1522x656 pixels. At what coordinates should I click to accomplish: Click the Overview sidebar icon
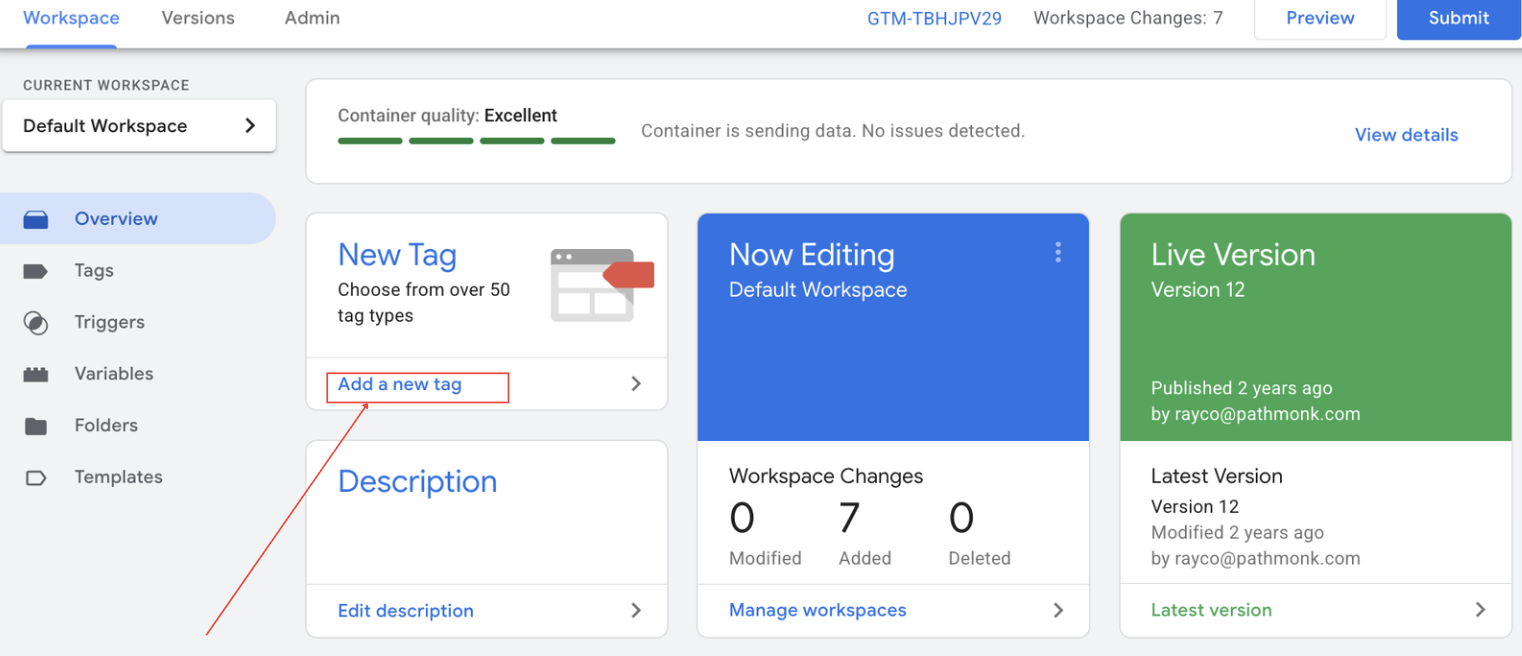[x=36, y=219]
